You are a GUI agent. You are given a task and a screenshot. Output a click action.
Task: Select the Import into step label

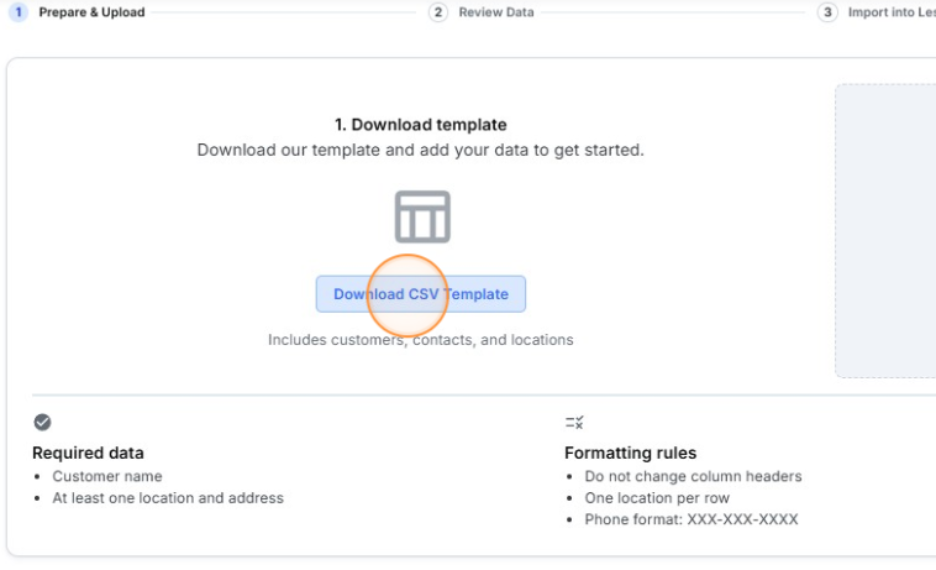[890, 13]
